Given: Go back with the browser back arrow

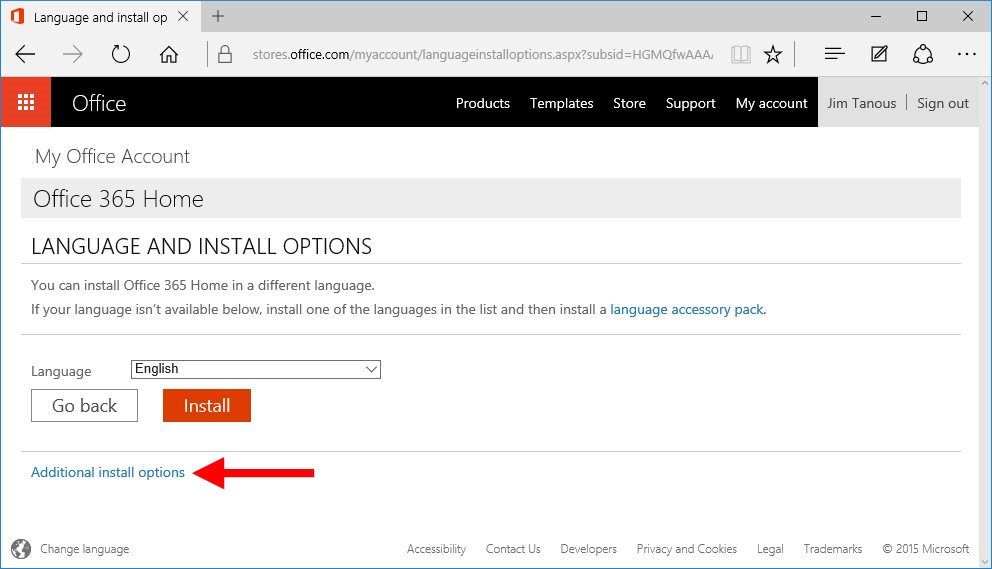Looking at the screenshot, I should (25, 54).
